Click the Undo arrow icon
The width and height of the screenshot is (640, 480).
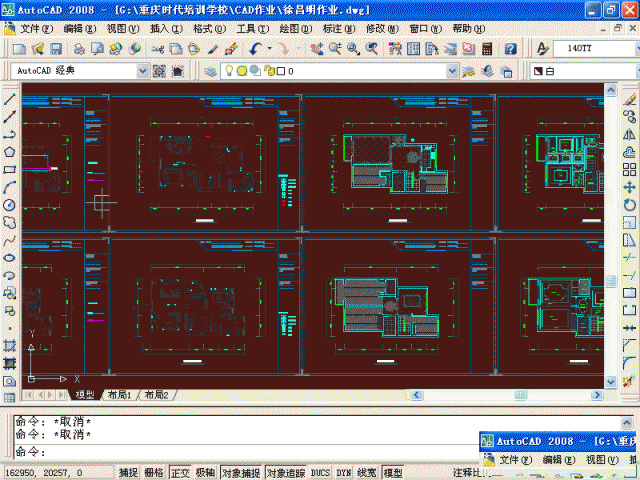(257, 48)
